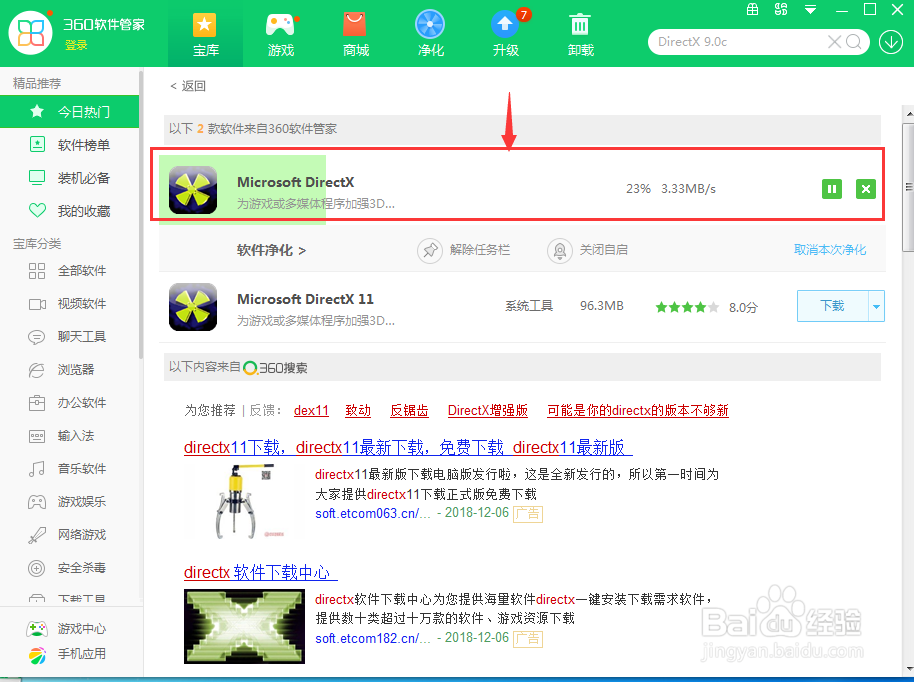Click the 办公软件 briefcase icon
The height and width of the screenshot is (682, 914).
(37, 403)
